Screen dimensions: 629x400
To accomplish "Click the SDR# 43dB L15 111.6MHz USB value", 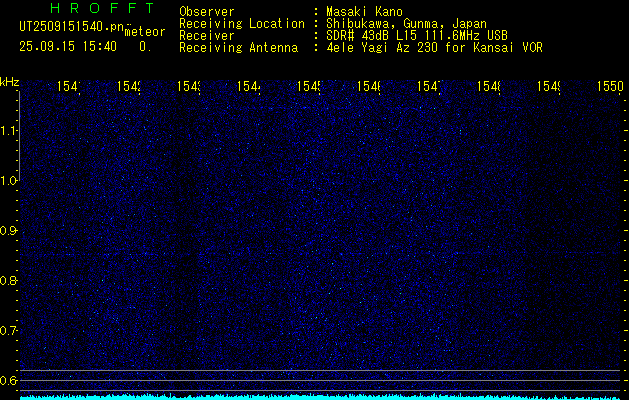I will (417, 36).
